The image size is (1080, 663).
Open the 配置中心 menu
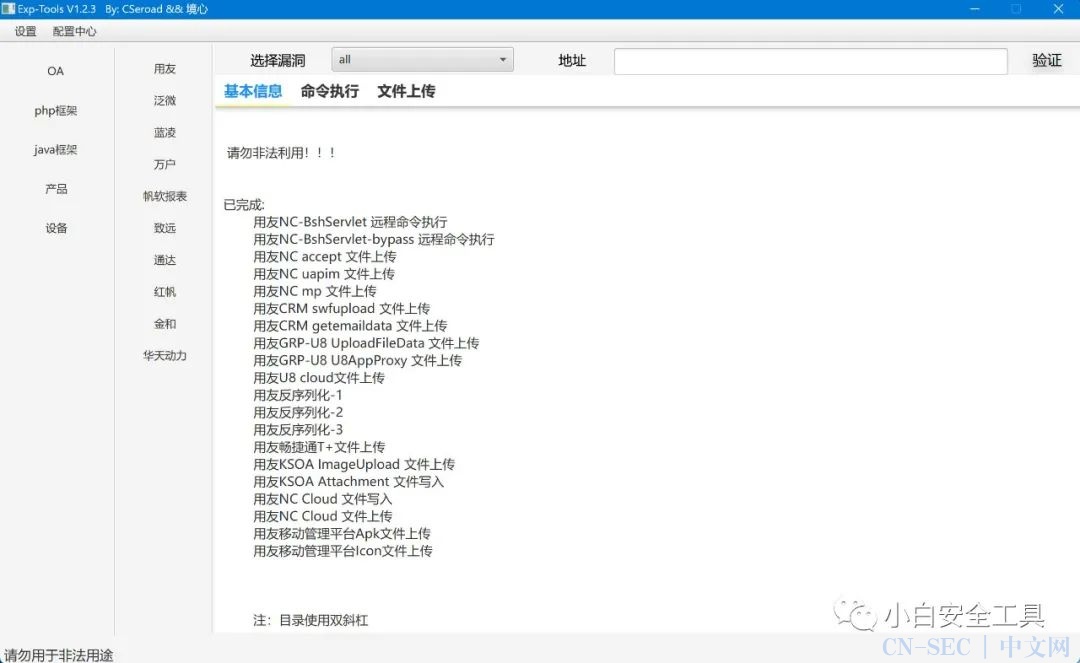coord(74,31)
